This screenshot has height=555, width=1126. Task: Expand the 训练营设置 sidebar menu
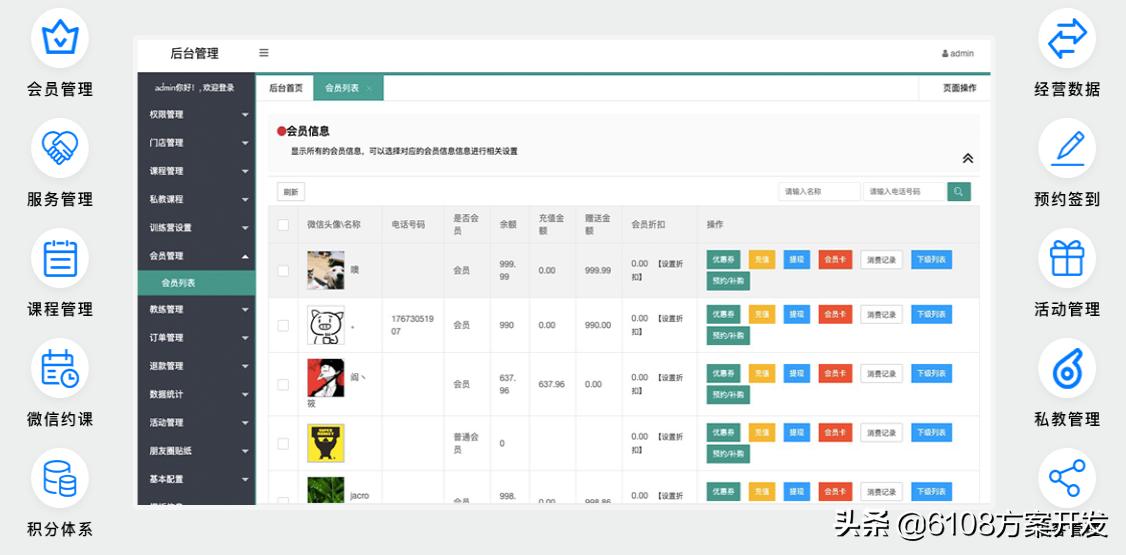[196, 228]
